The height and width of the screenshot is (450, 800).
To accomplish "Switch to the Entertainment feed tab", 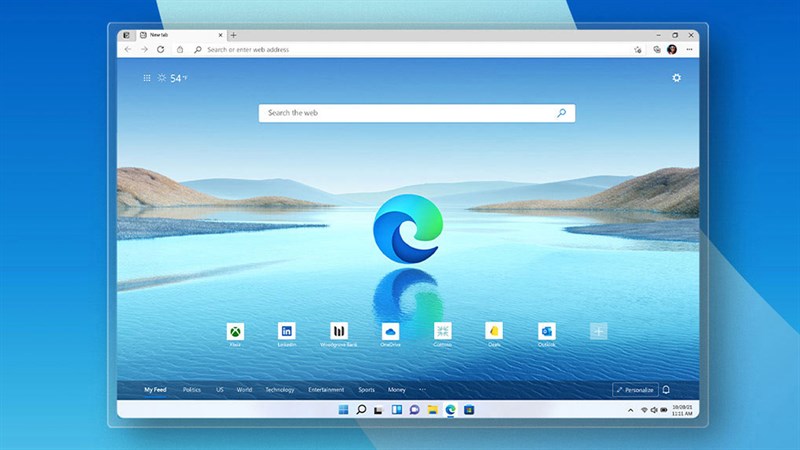I will pos(326,390).
